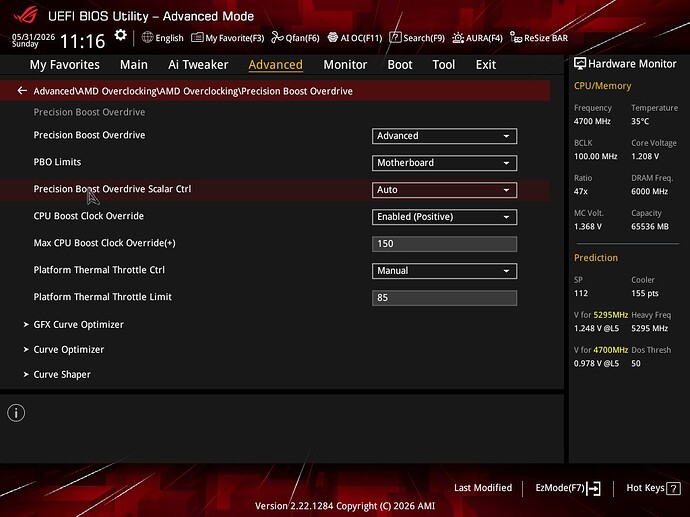690x517 pixels.
Task: Select Platform Thermal Throttle Ctrl label
Action: click(99, 270)
